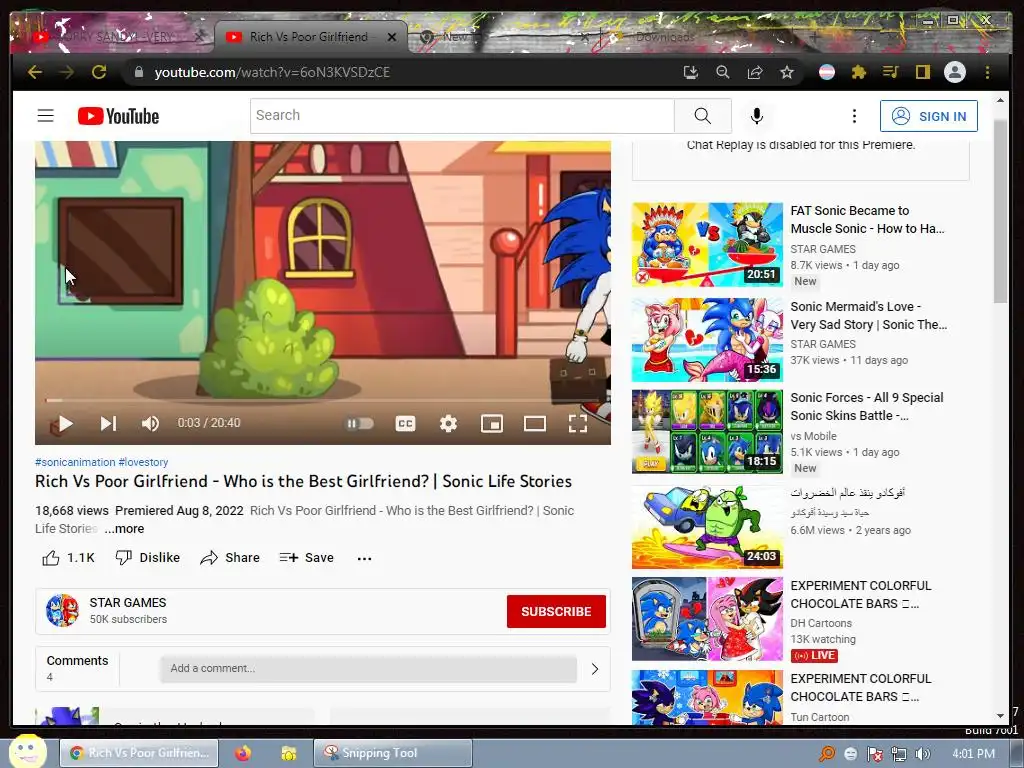Image resolution: width=1024 pixels, height=768 pixels.
Task: Mute the video with the speaker icon
Action: pos(150,424)
